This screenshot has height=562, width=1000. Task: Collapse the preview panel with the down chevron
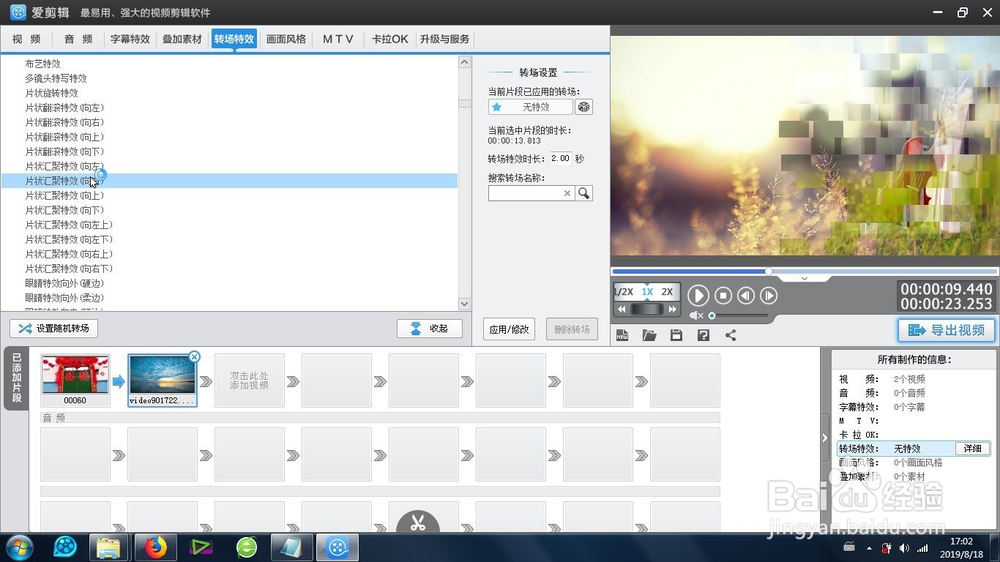click(x=804, y=279)
